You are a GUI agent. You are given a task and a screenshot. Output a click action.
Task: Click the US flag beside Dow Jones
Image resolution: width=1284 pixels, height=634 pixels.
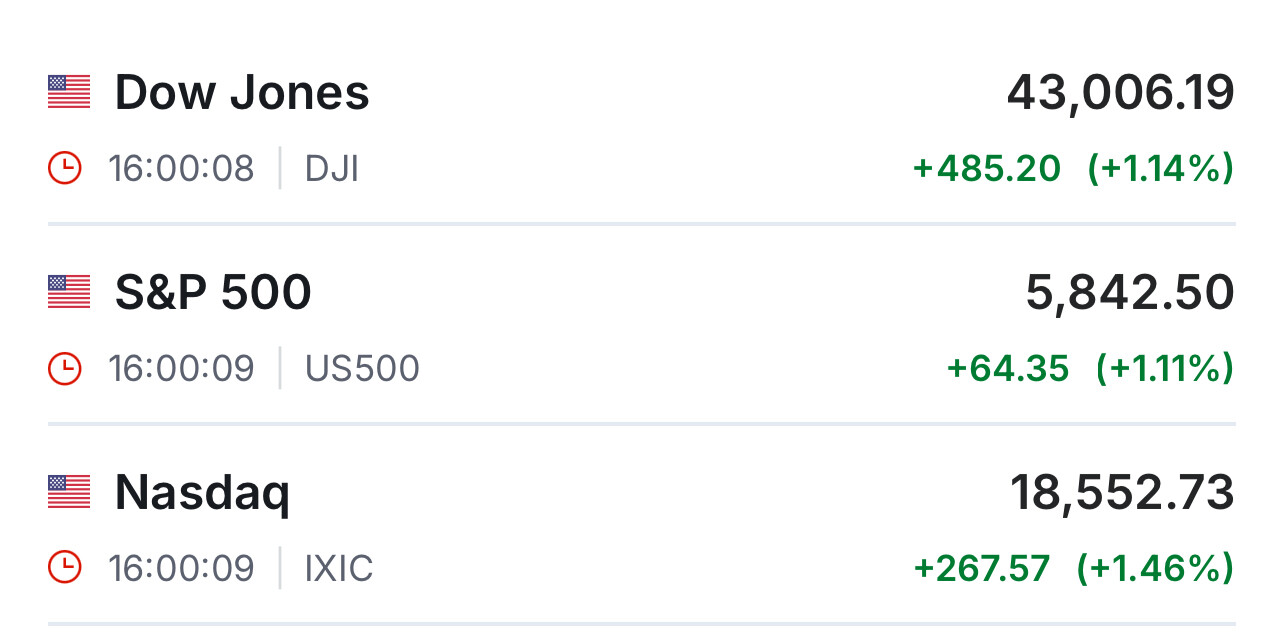pos(69,92)
